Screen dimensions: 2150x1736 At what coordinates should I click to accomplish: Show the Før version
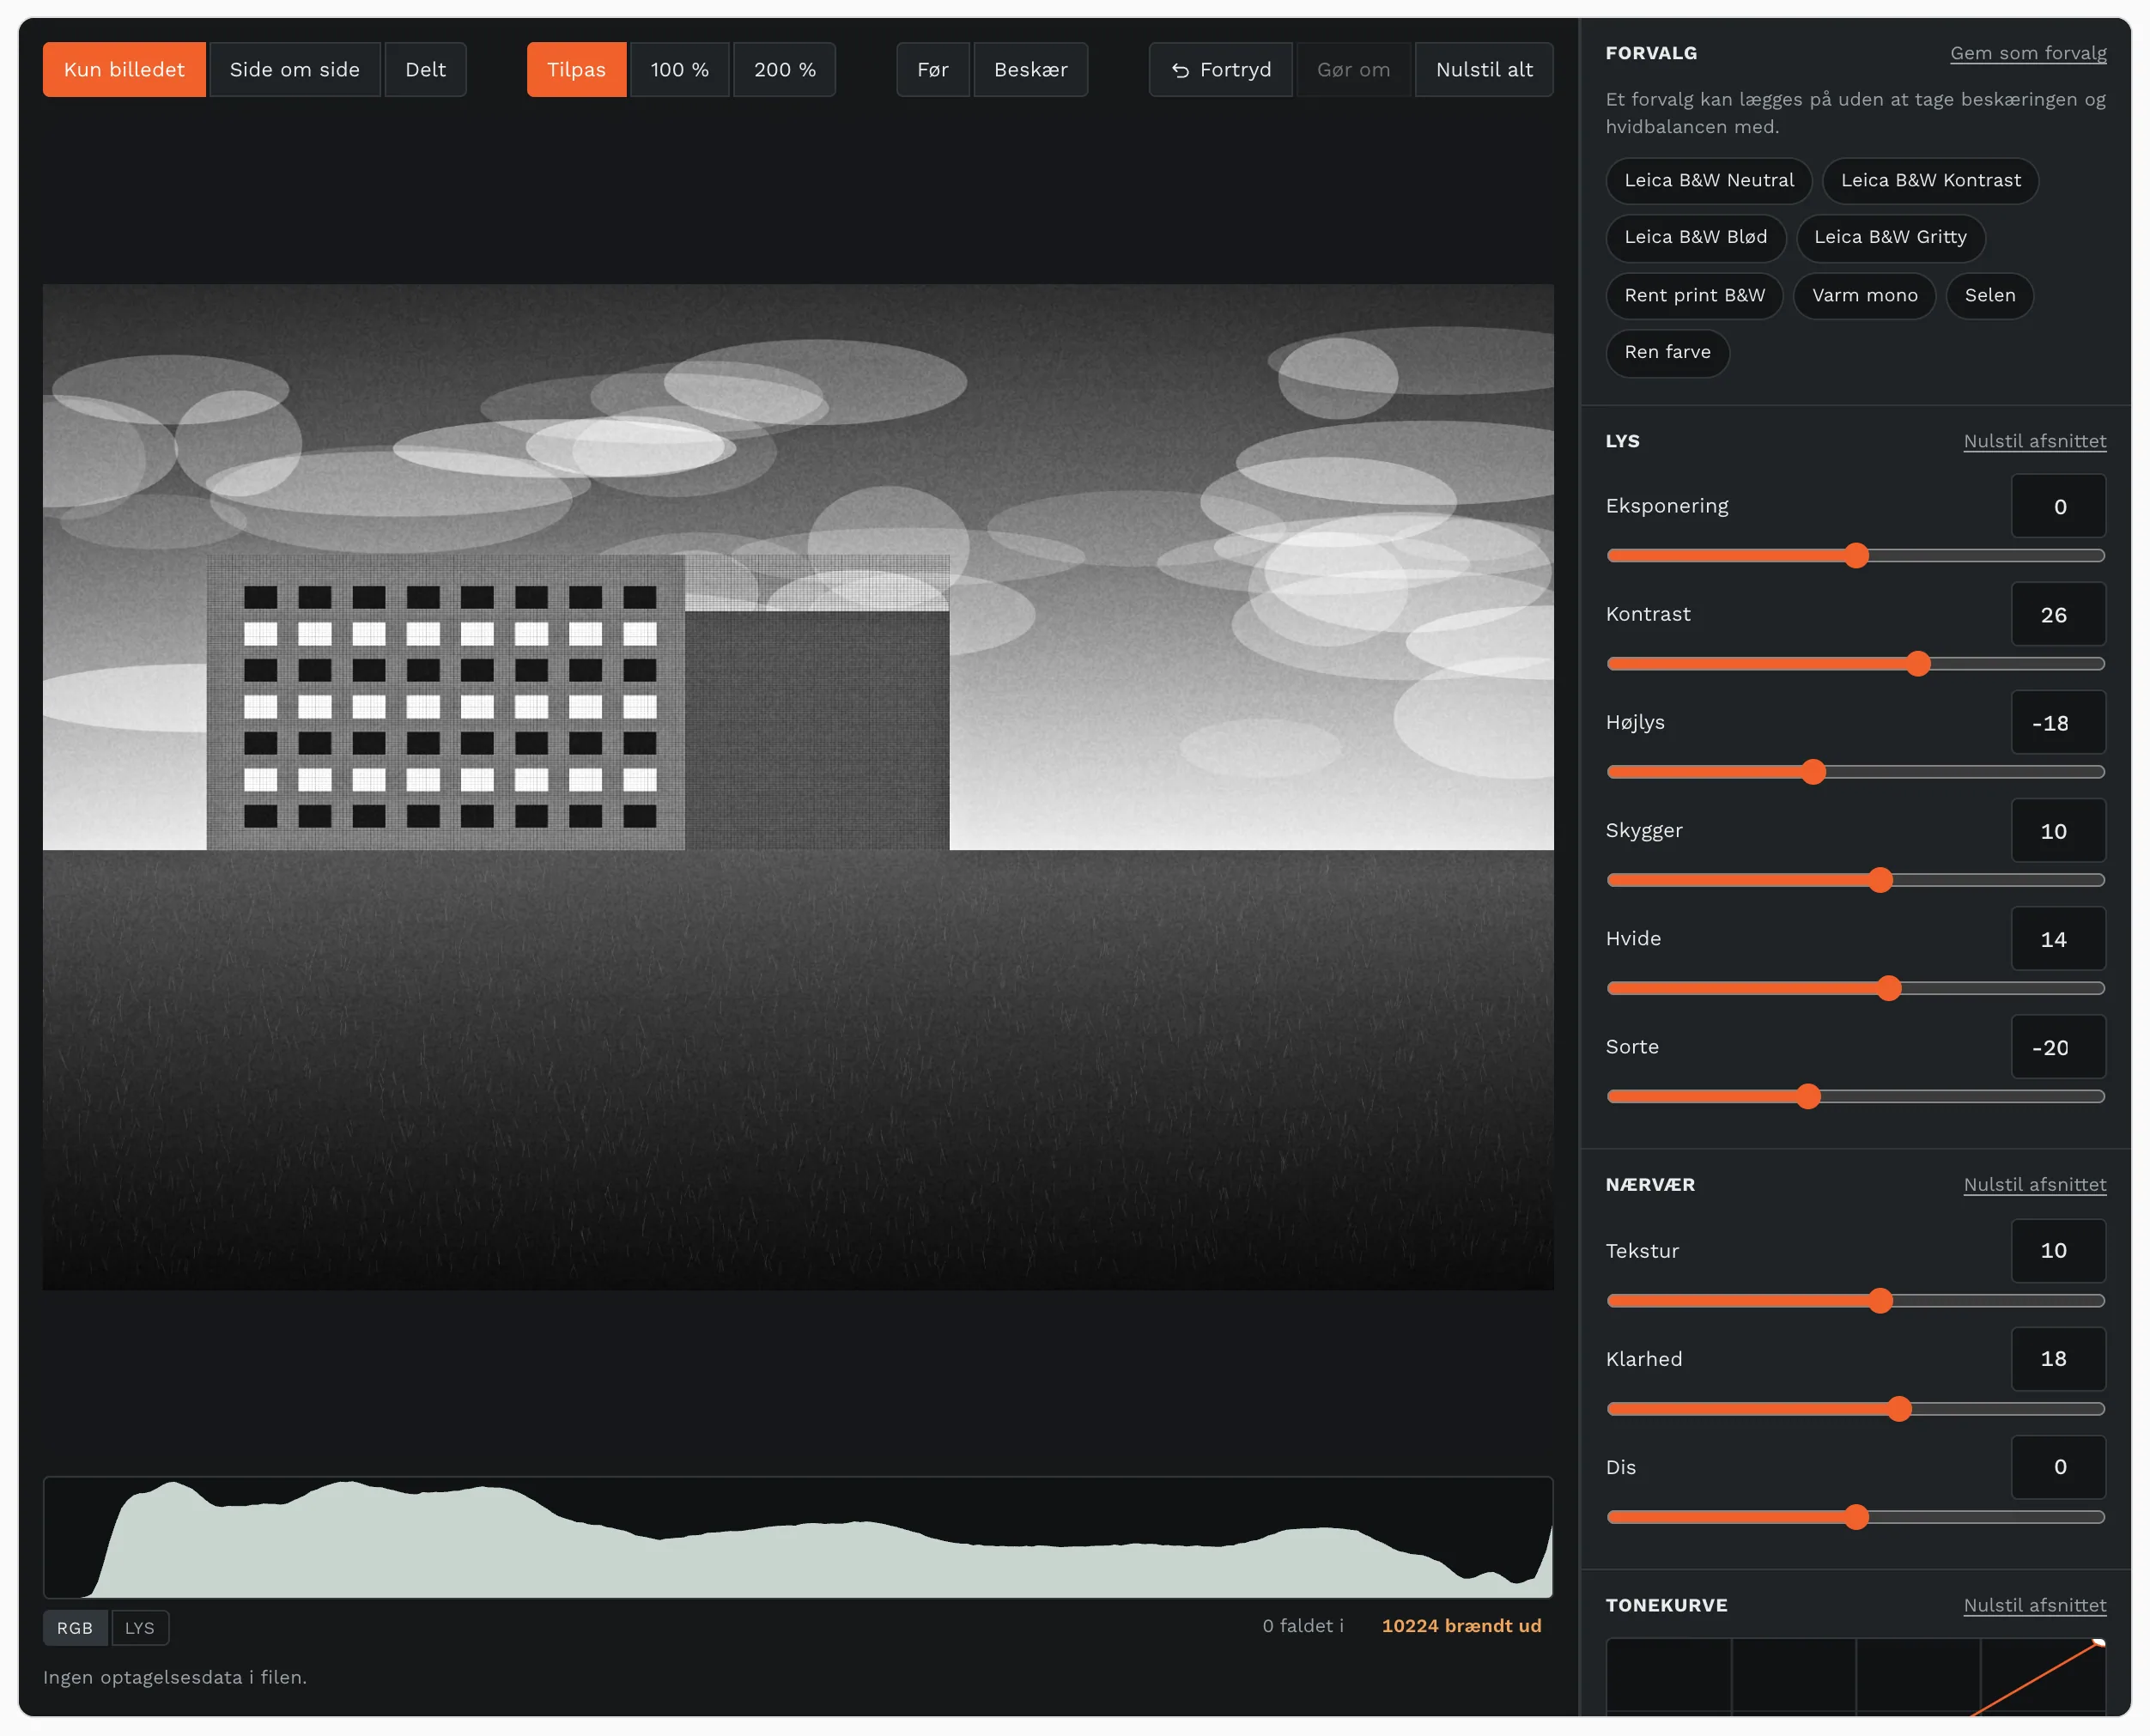(x=932, y=69)
